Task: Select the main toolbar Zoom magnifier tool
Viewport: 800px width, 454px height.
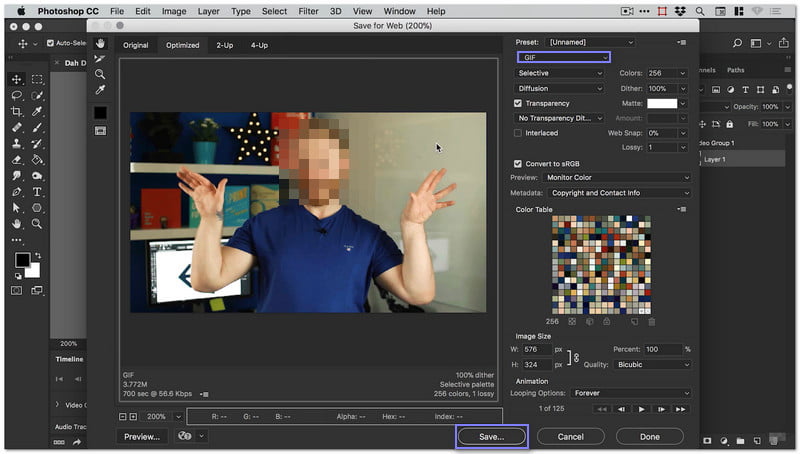Action: (x=37, y=224)
